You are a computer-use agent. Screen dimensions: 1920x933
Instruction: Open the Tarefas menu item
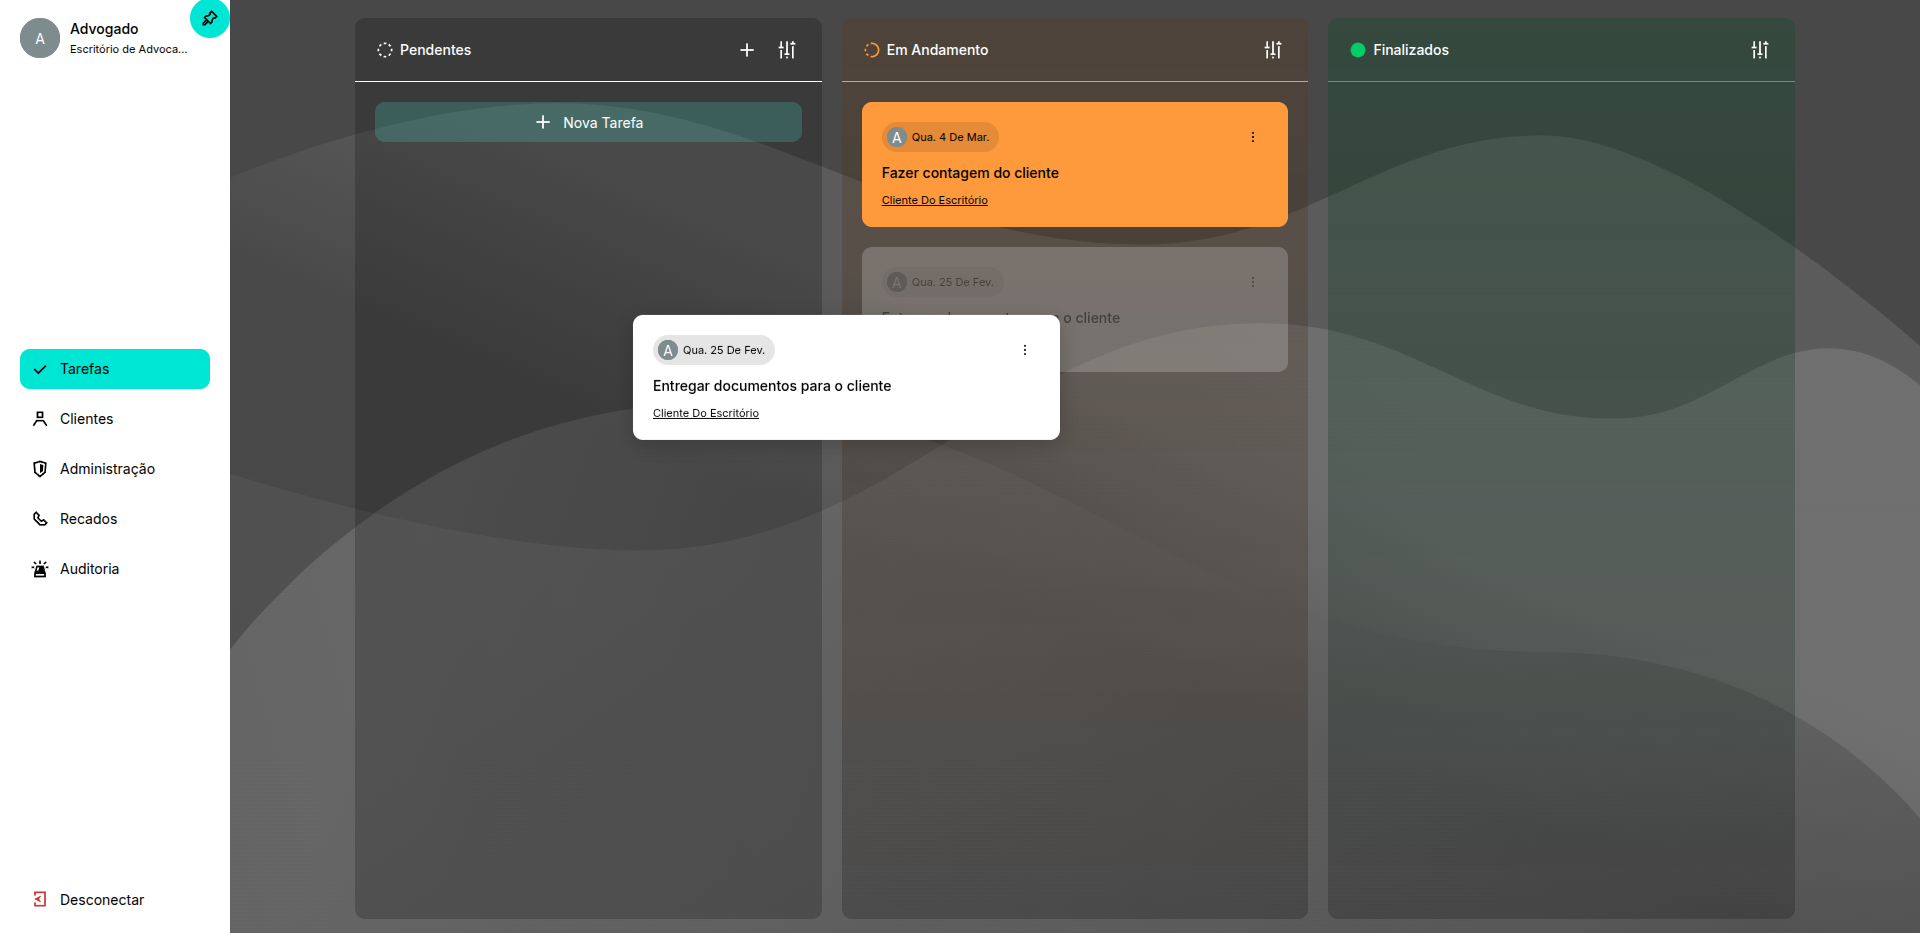coord(115,369)
